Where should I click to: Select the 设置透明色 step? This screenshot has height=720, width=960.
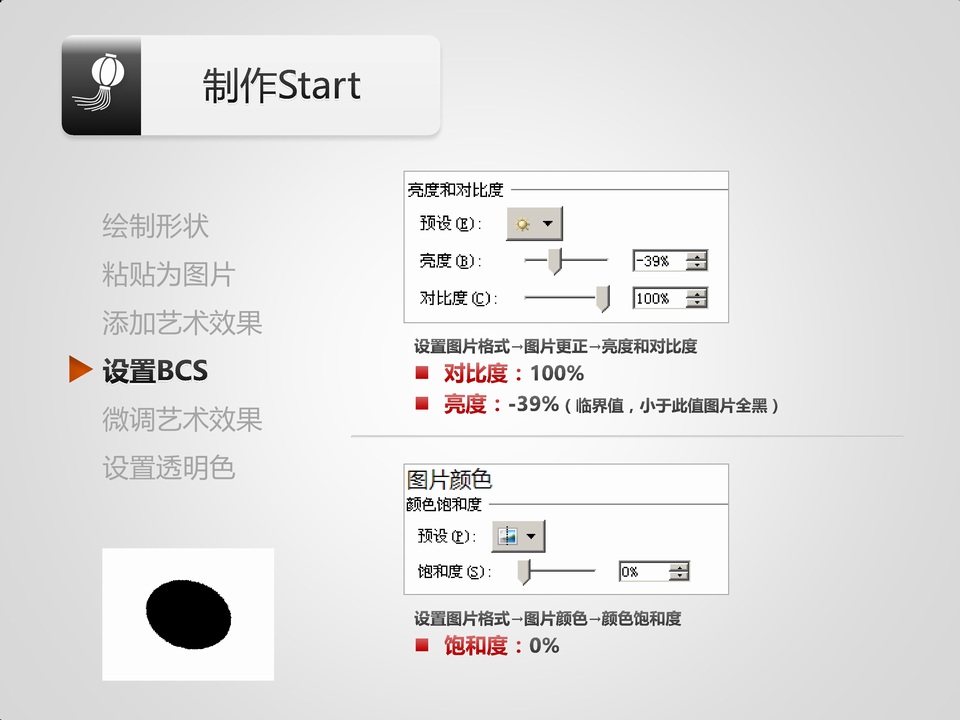point(168,468)
